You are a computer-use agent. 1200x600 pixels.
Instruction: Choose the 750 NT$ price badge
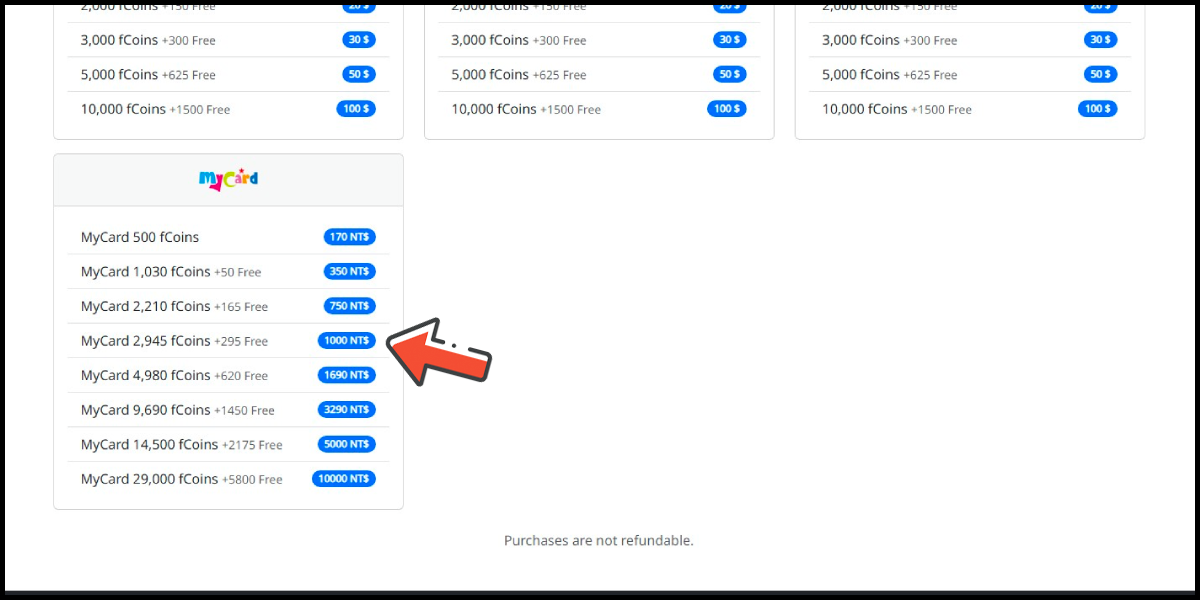[x=349, y=306]
